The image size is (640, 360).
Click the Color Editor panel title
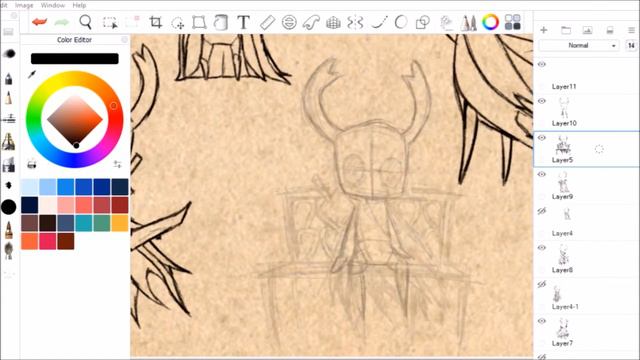point(74,40)
